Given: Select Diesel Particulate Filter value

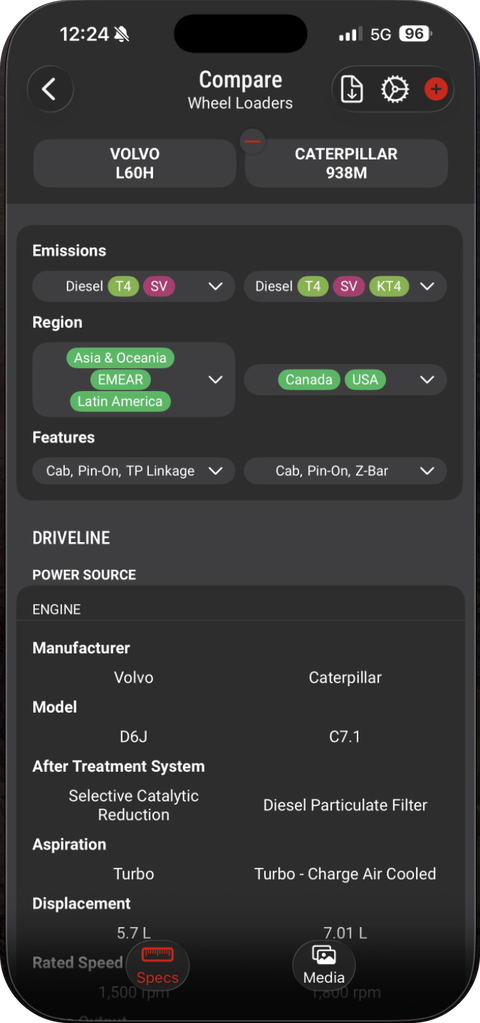Looking at the screenshot, I should pyautogui.click(x=345, y=805).
